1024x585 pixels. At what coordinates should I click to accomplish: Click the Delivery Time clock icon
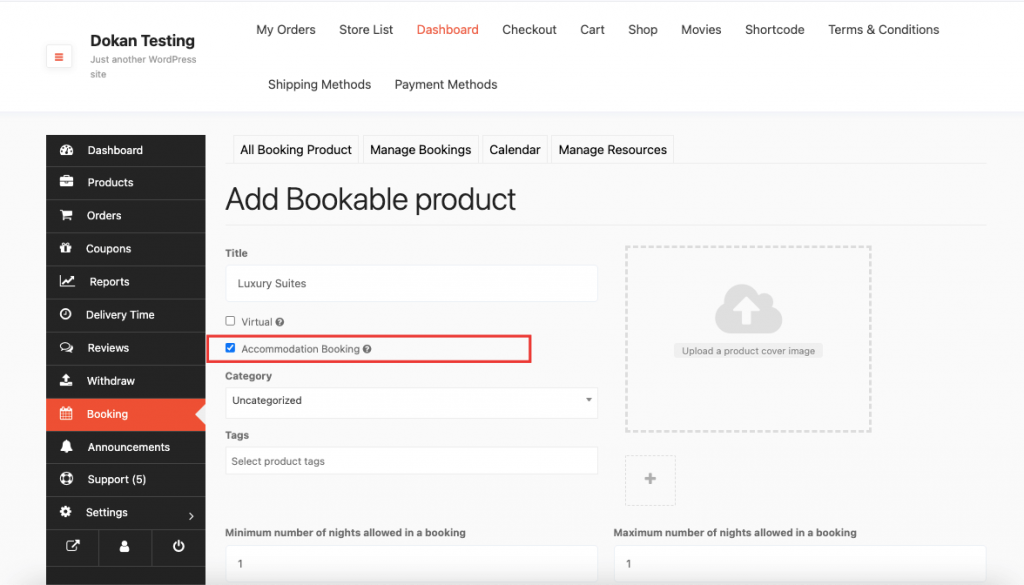click(65, 314)
